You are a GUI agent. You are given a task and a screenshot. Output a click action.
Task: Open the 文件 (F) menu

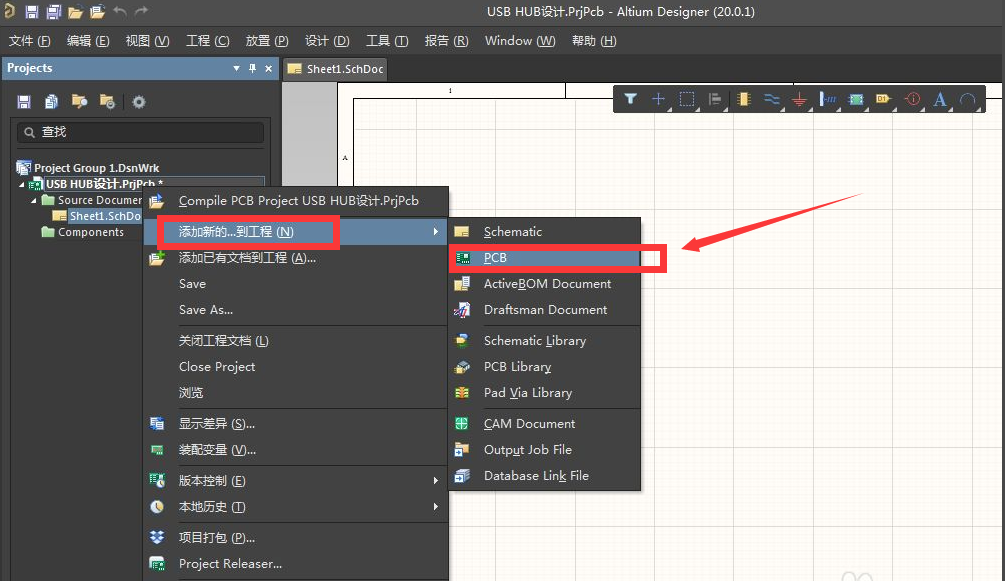pos(29,41)
